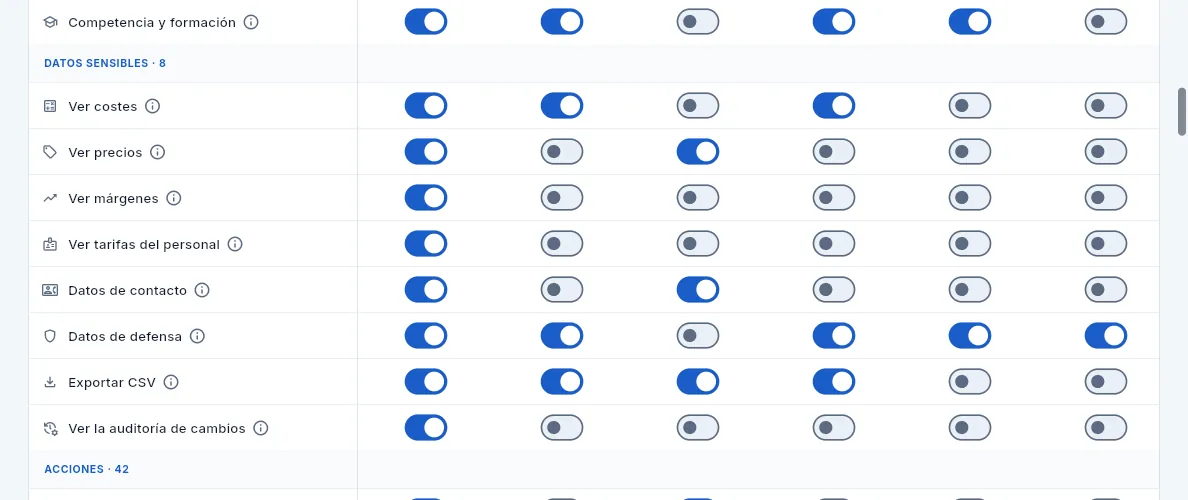Disable first column toggle for Ver costes
The width and height of the screenshot is (1188, 500).
(x=426, y=106)
